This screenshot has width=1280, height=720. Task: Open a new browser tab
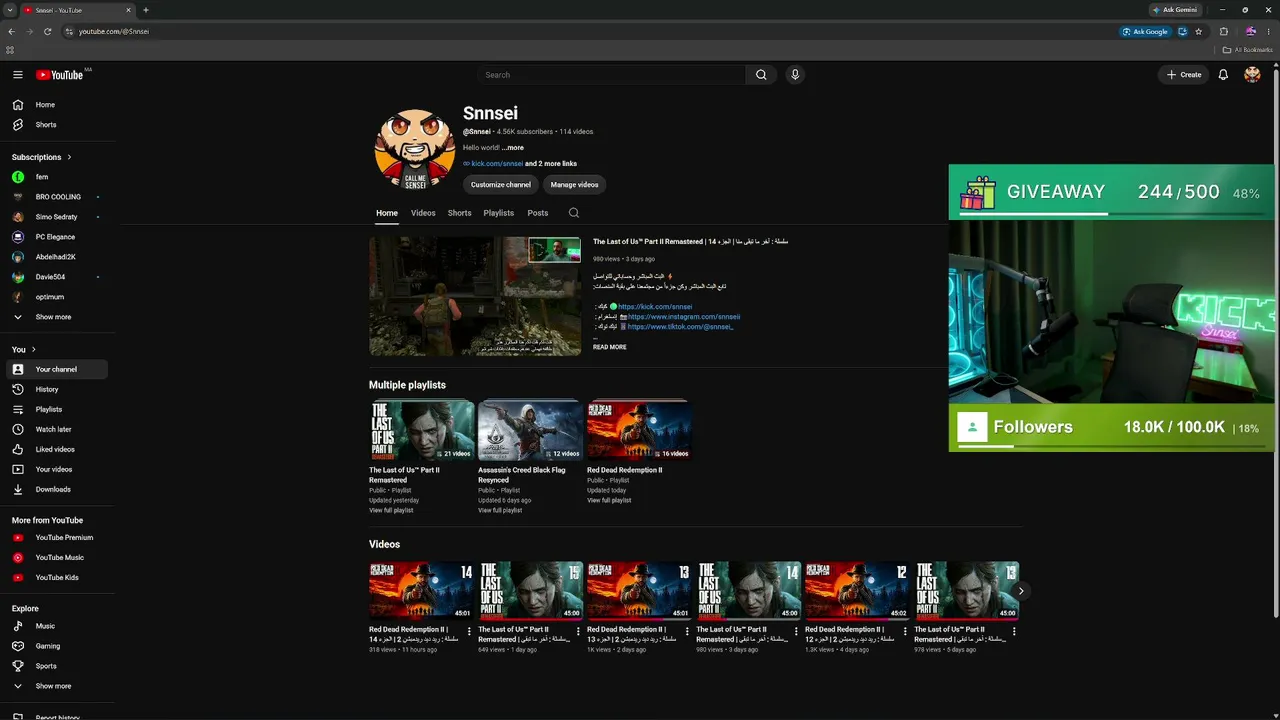(146, 10)
